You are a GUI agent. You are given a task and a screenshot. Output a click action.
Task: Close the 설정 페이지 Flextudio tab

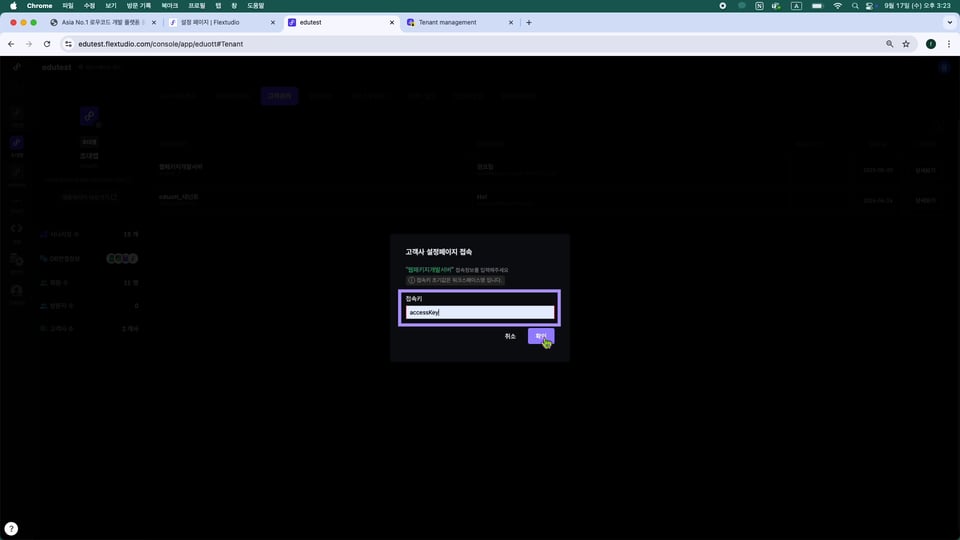click(x=273, y=23)
